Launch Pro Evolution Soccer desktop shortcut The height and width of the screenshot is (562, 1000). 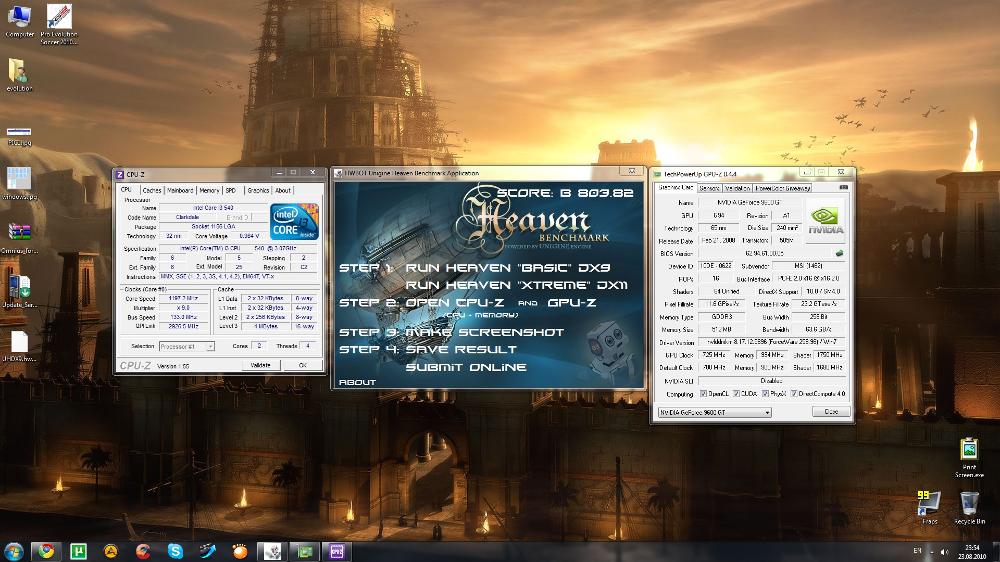[x=59, y=23]
